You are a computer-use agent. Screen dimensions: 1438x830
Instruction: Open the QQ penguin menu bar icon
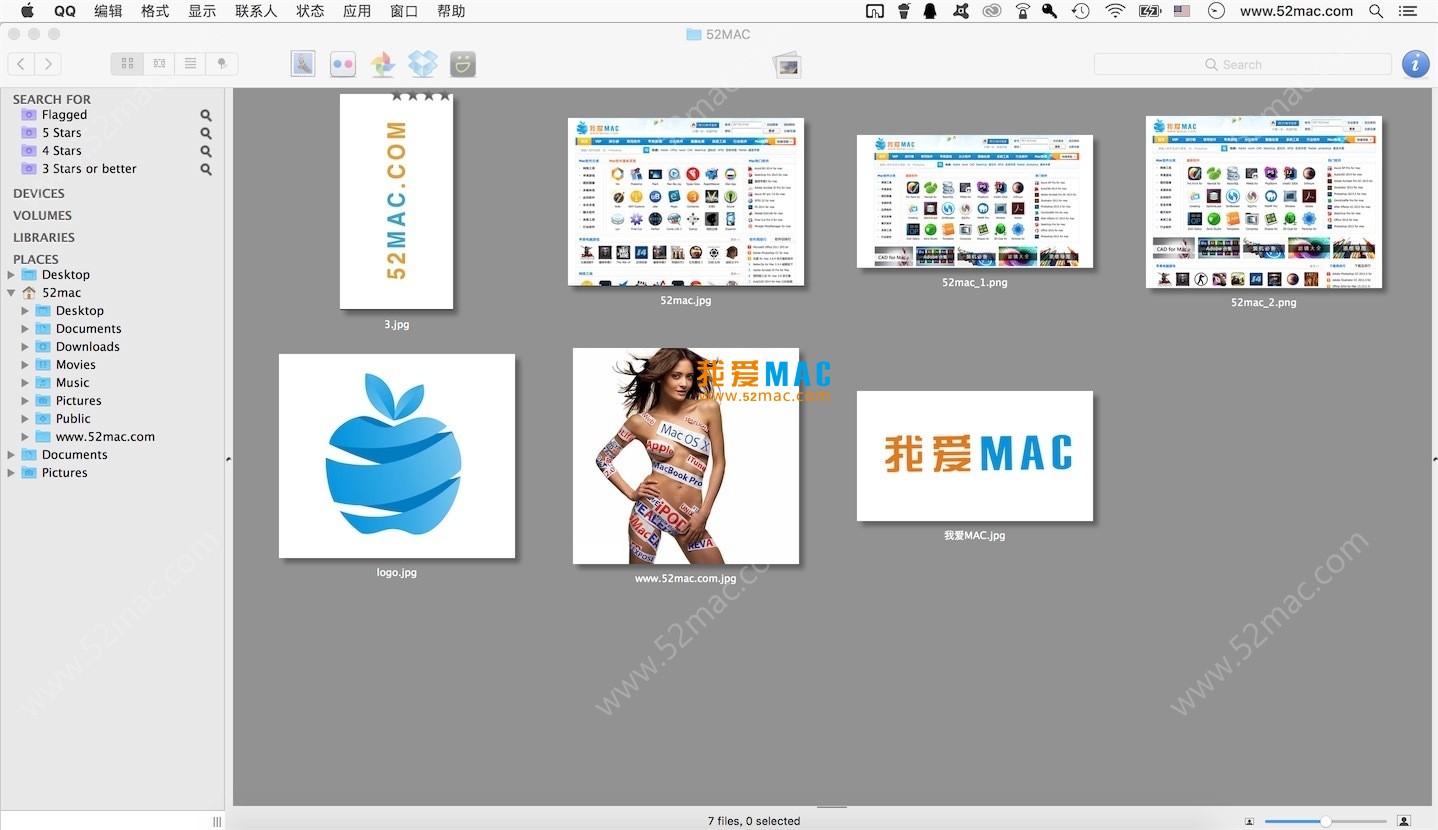pyautogui.click(x=931, y=11)
